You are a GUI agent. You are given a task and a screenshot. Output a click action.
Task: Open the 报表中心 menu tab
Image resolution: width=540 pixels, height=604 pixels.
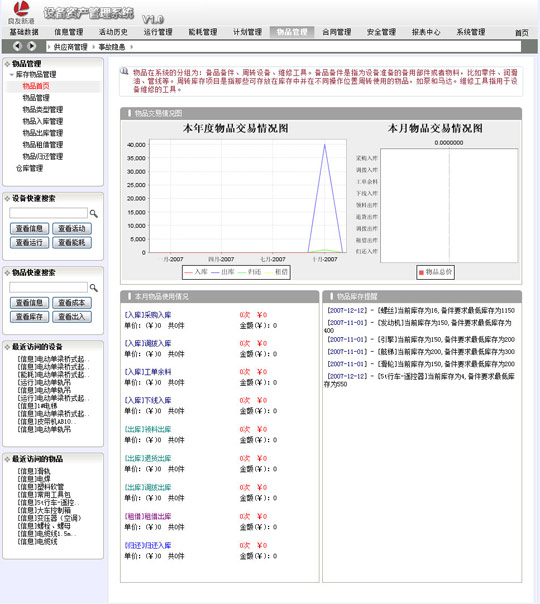(426, 32)
